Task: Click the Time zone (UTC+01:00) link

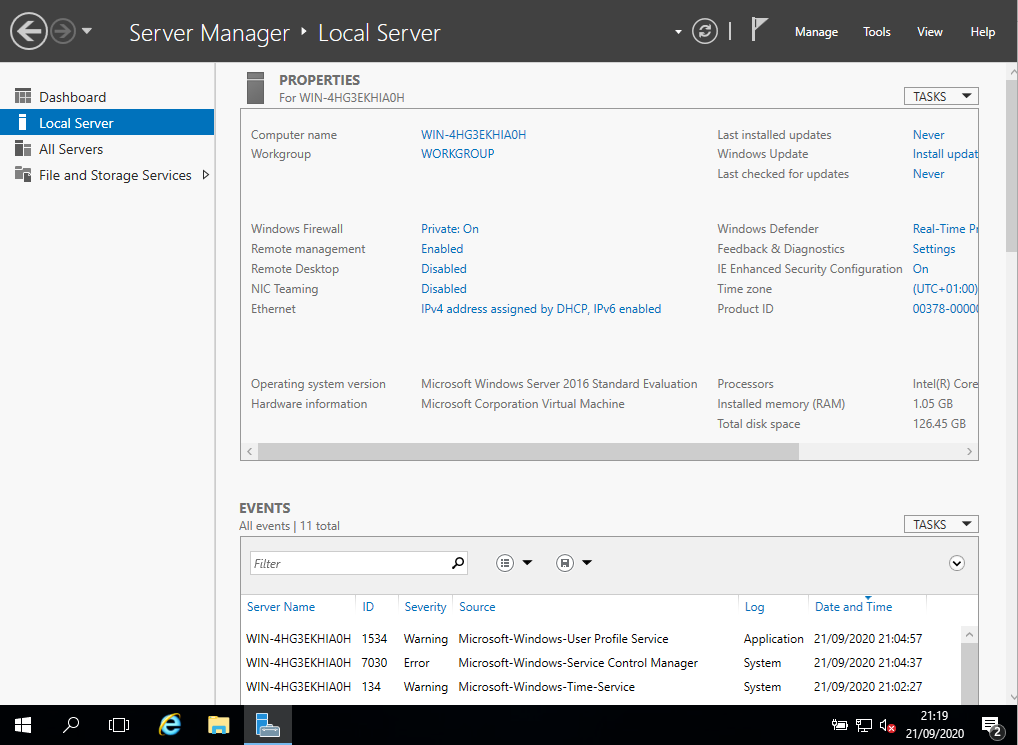Action: click(945, 289)
